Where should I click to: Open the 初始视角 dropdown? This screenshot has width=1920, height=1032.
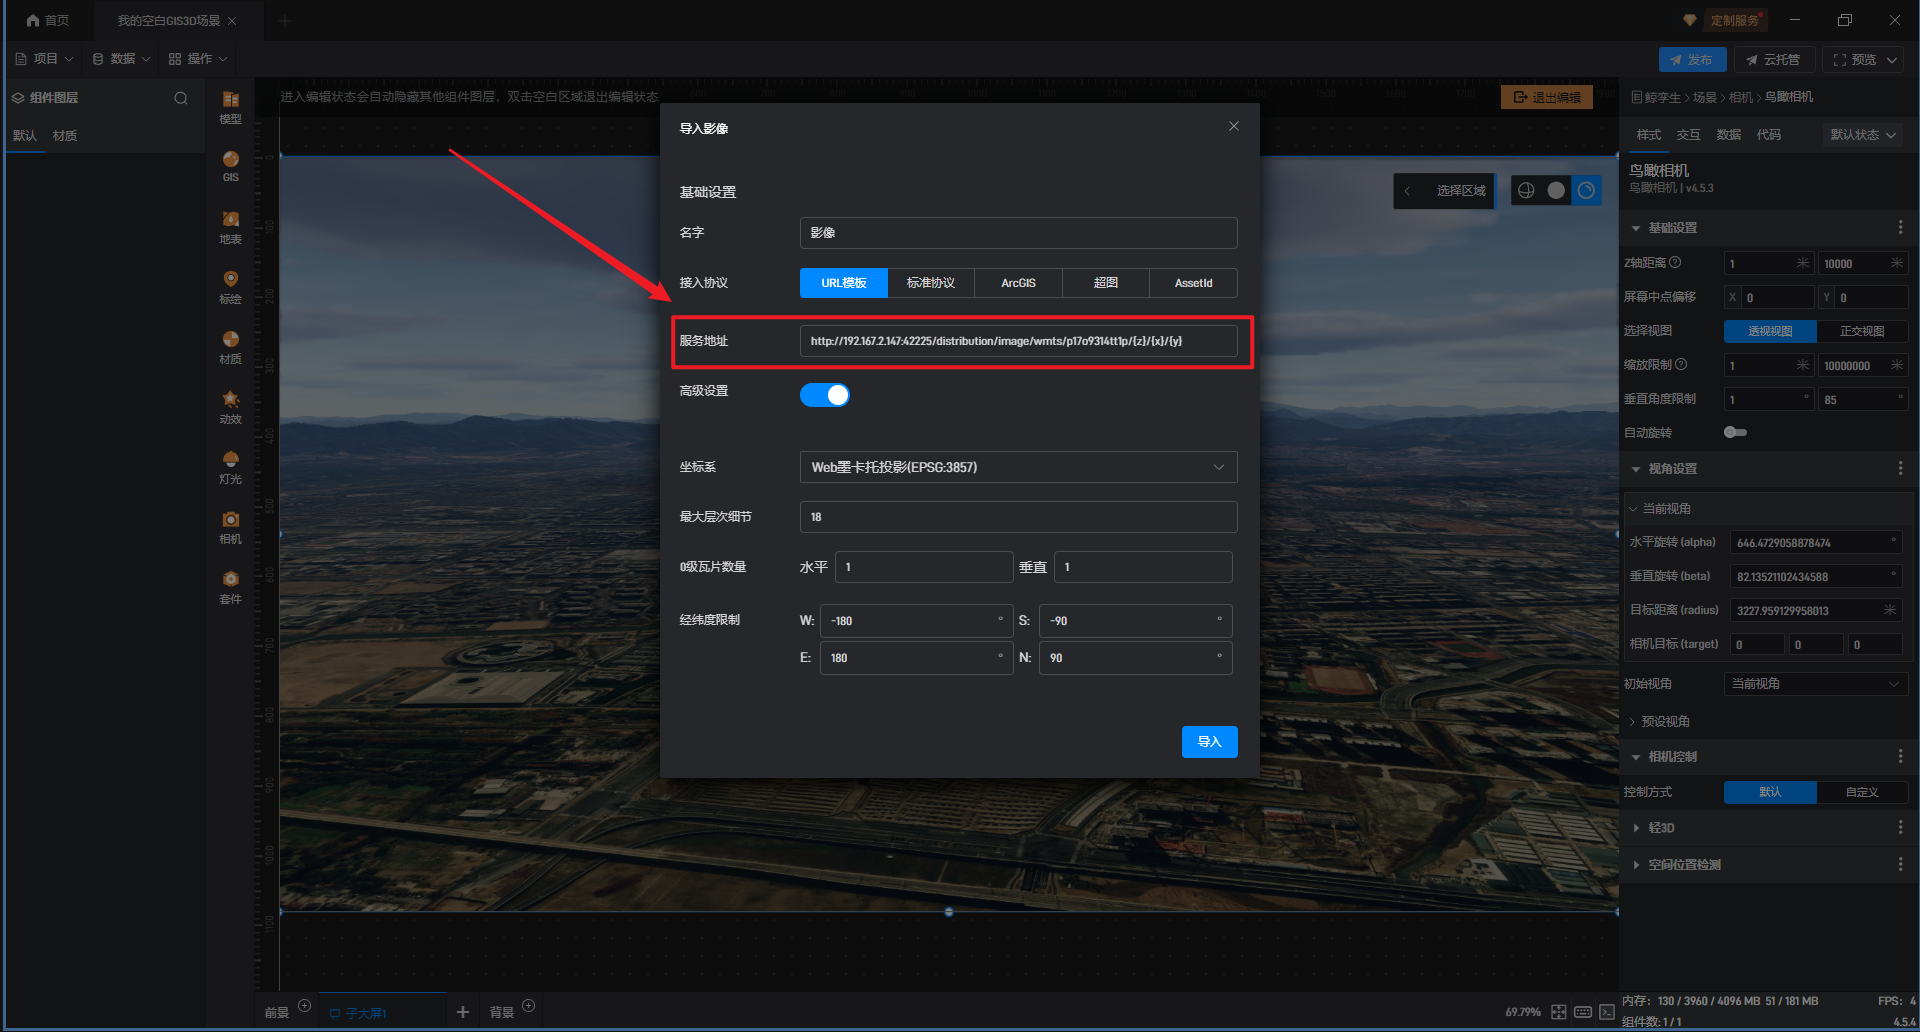click(1814, 684)
